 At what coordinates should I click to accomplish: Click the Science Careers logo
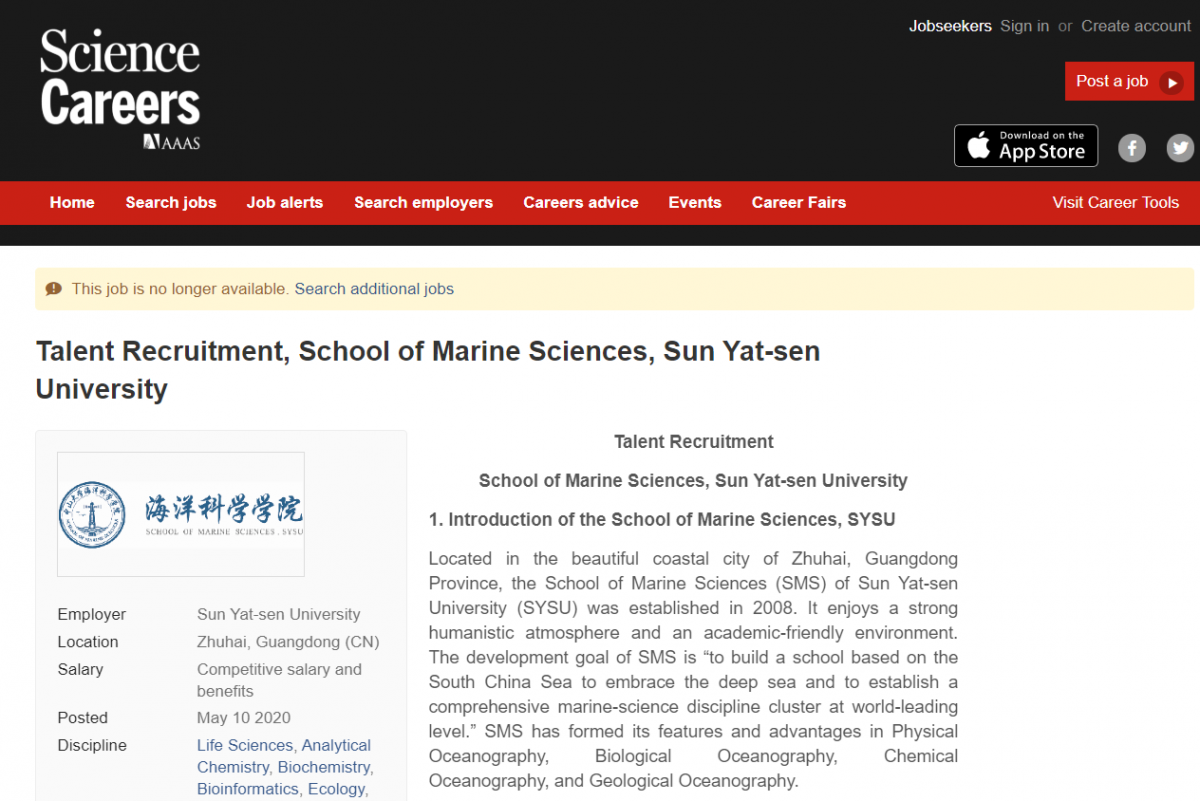coord(120,89)
